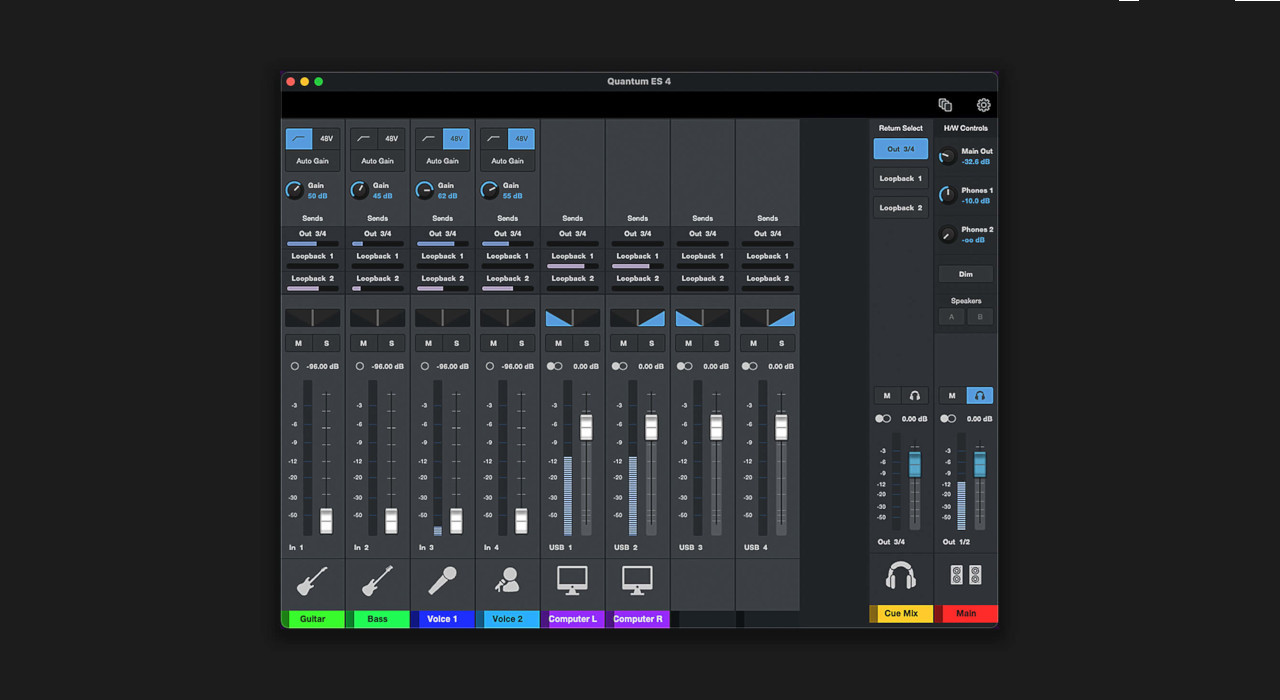Image resolution: width=1280 pixels, height=700 pixels.
Task: Click the yellow Cue Mix label
Action: 901,613
